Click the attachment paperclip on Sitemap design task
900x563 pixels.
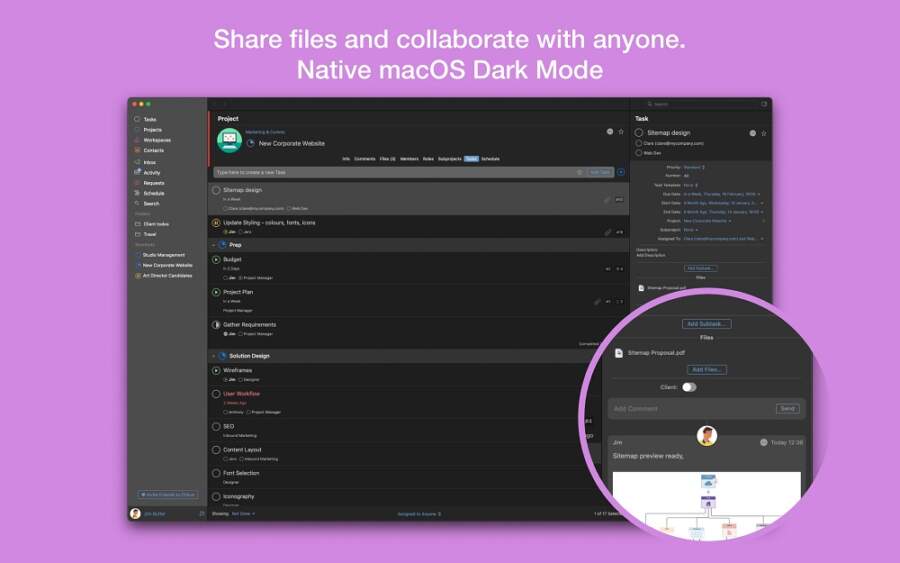pyautogui.click(x=607, y=200)
